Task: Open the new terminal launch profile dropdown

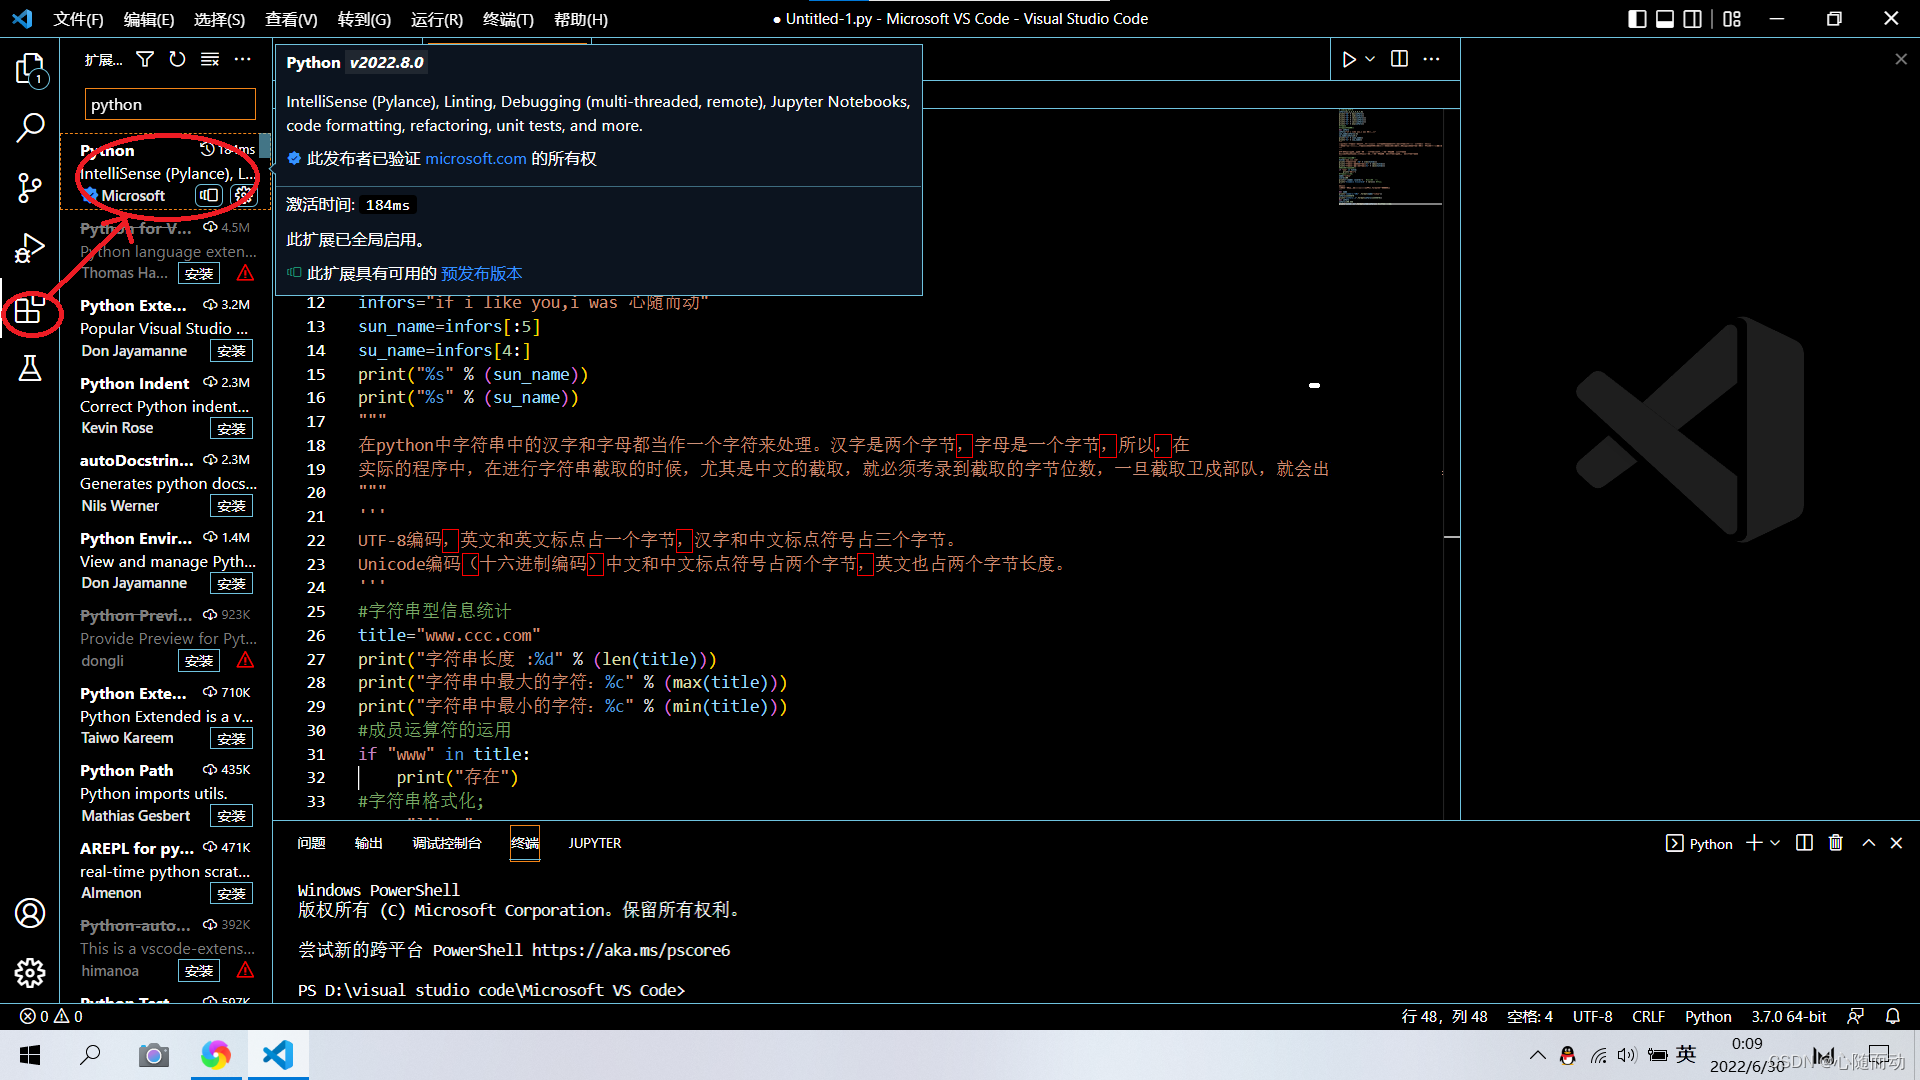Action: [x=1776, y=843]
